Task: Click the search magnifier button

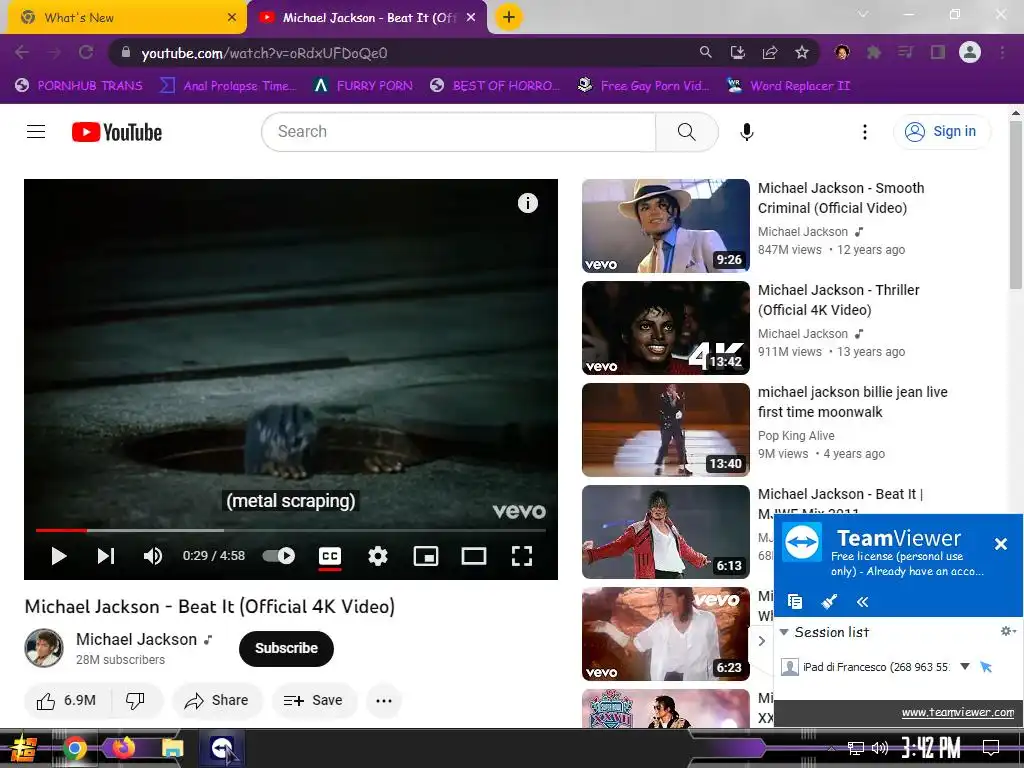Action: 686,132
